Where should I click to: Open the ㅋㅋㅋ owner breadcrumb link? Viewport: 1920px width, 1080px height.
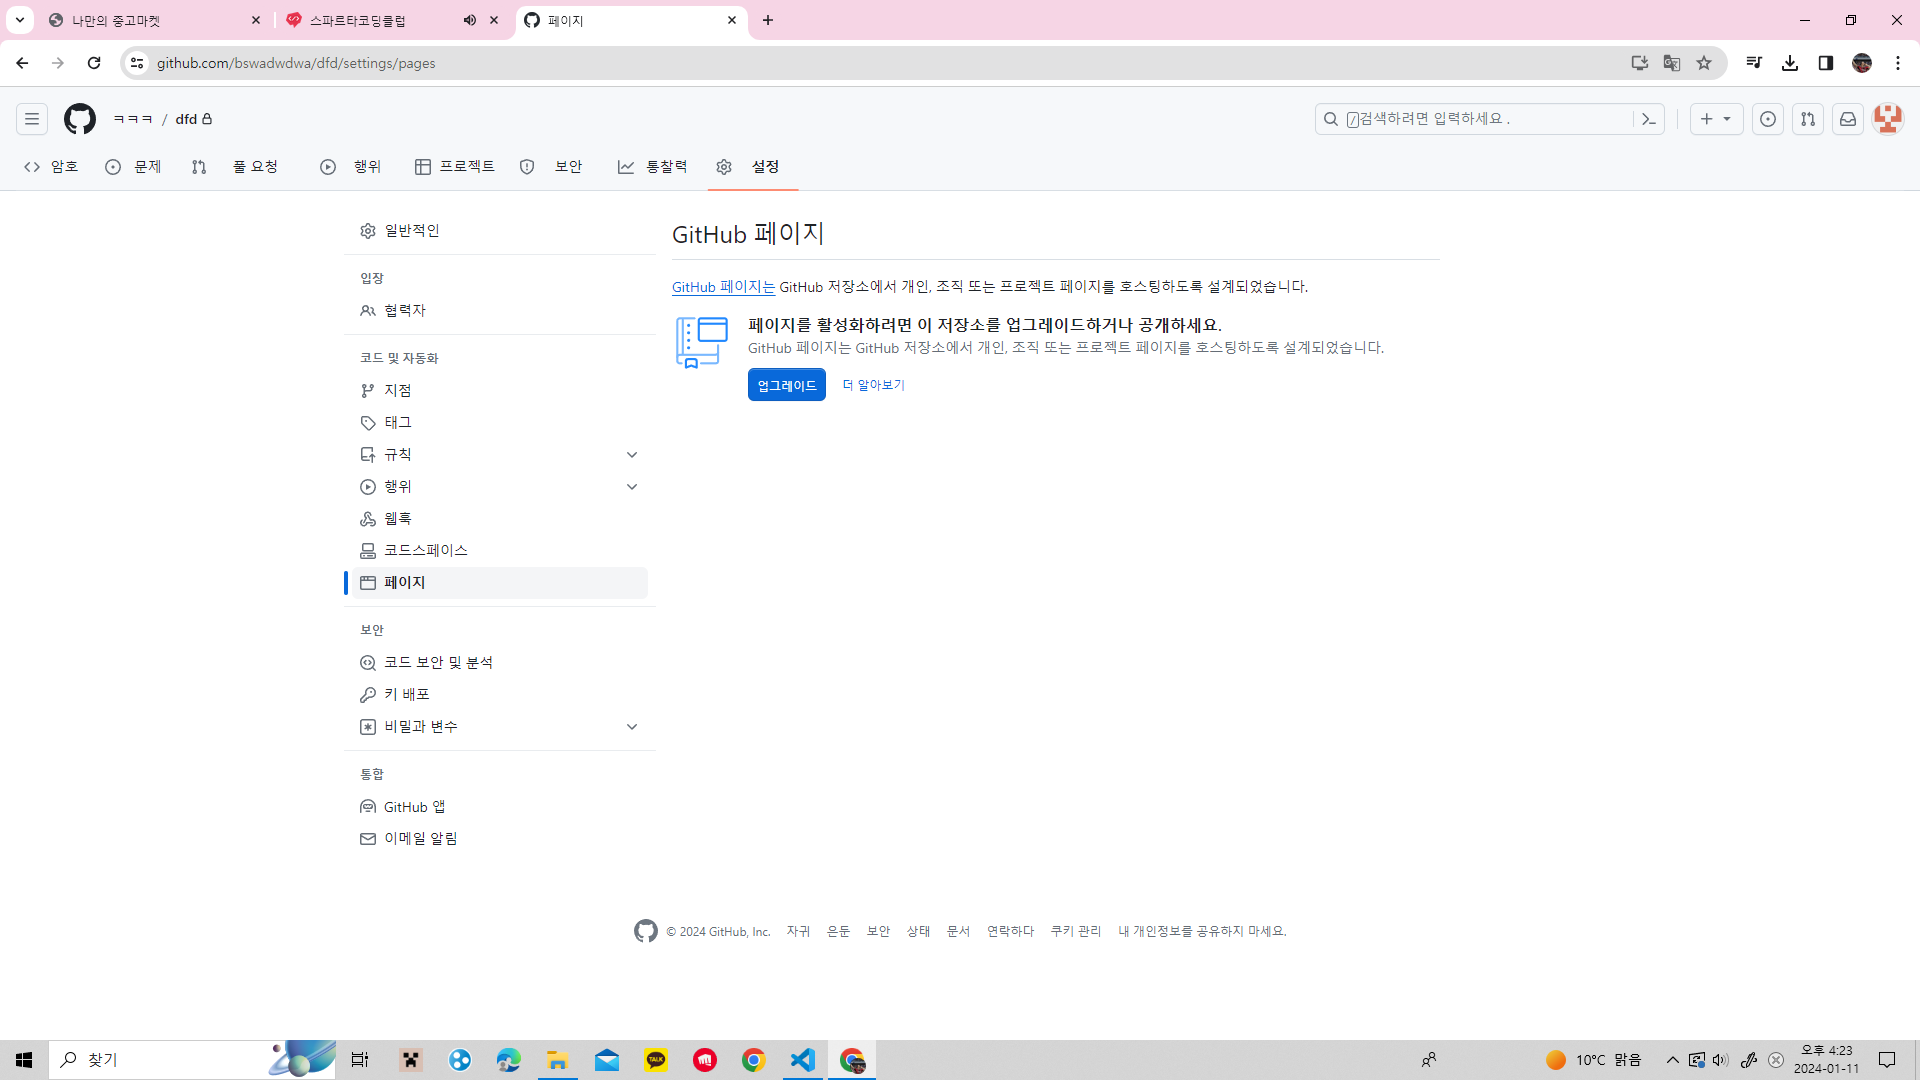point(133,119)
